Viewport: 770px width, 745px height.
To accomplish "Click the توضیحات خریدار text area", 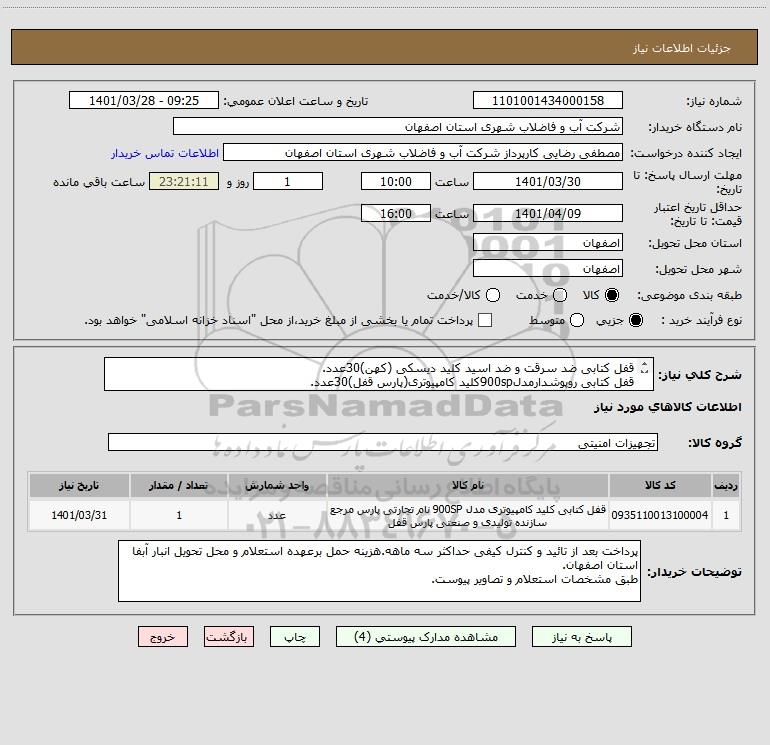I will click(379, 571).
